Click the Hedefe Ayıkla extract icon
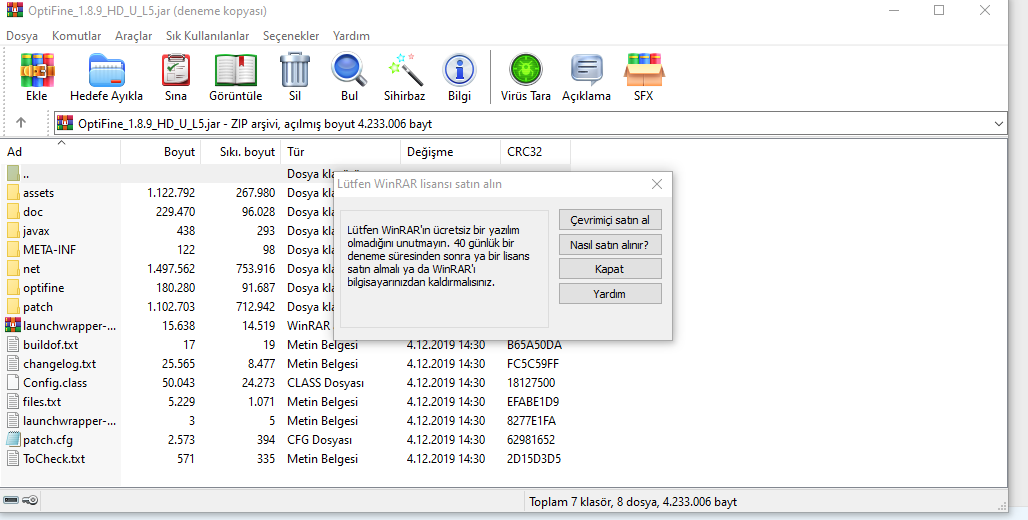The width and height of the screenshot is (1028, 520). (106, 70)
